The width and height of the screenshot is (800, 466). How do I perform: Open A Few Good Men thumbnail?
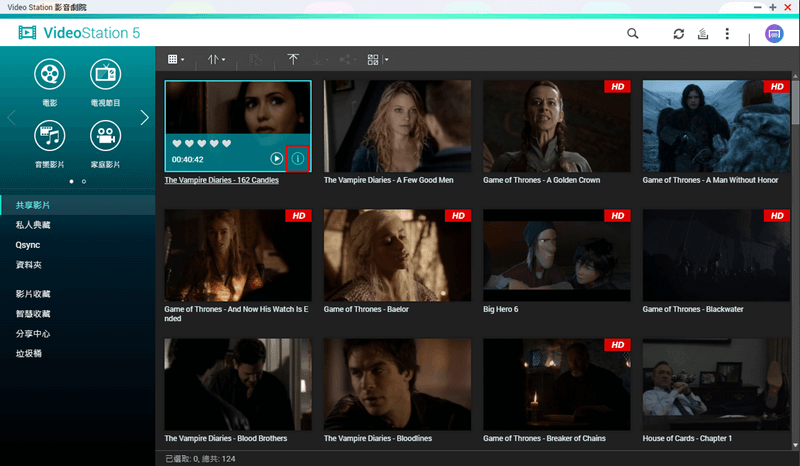pyautogui.click(x=397, y=126)
